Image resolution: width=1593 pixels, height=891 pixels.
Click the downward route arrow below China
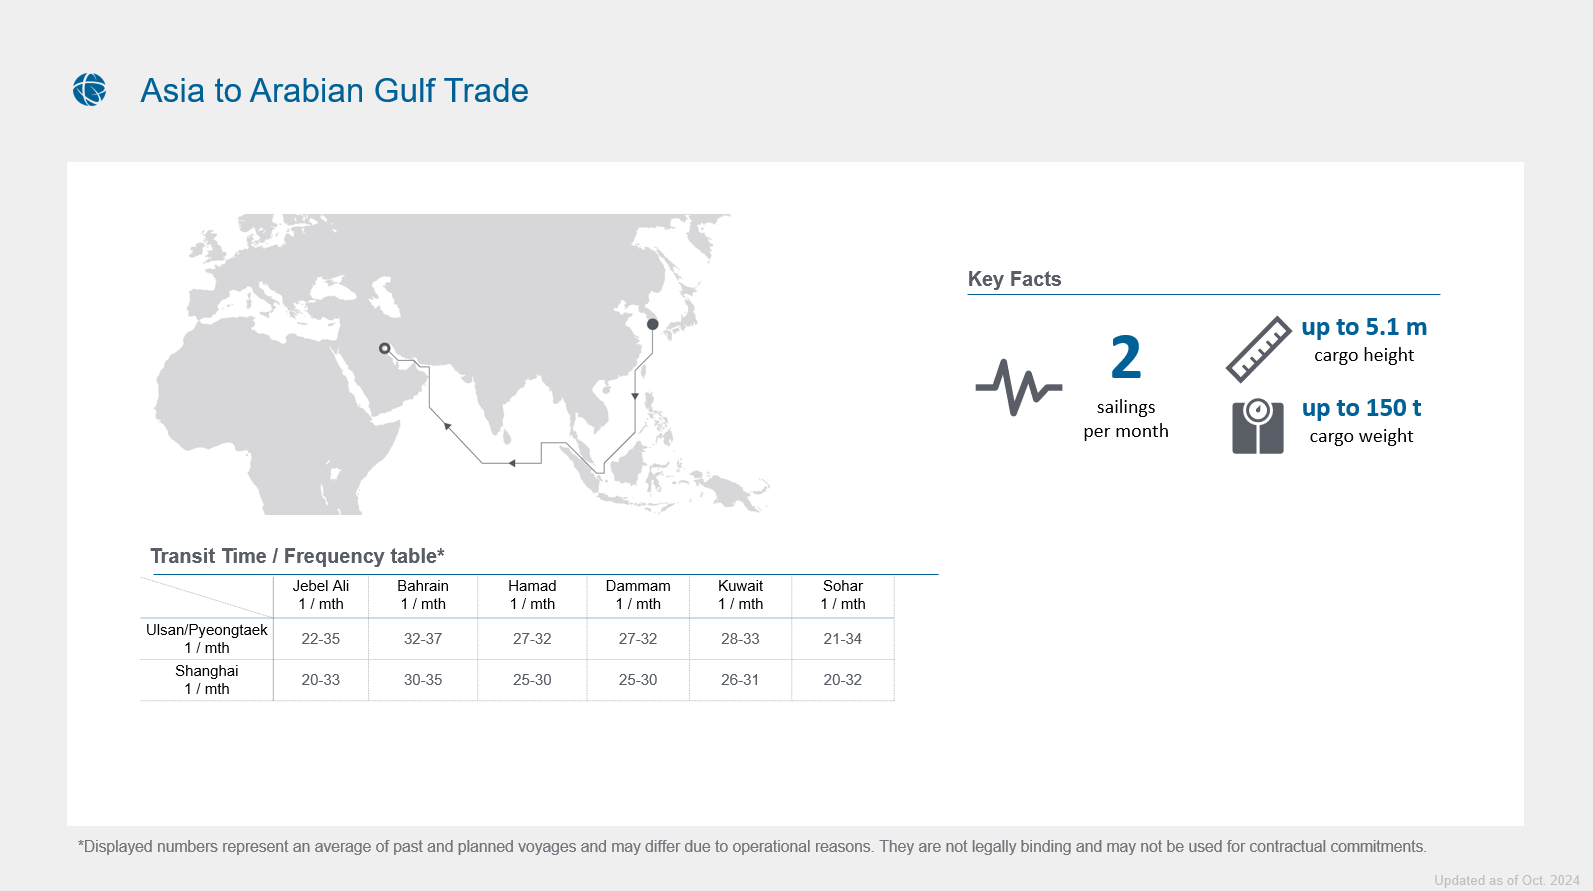pos(635,397)
